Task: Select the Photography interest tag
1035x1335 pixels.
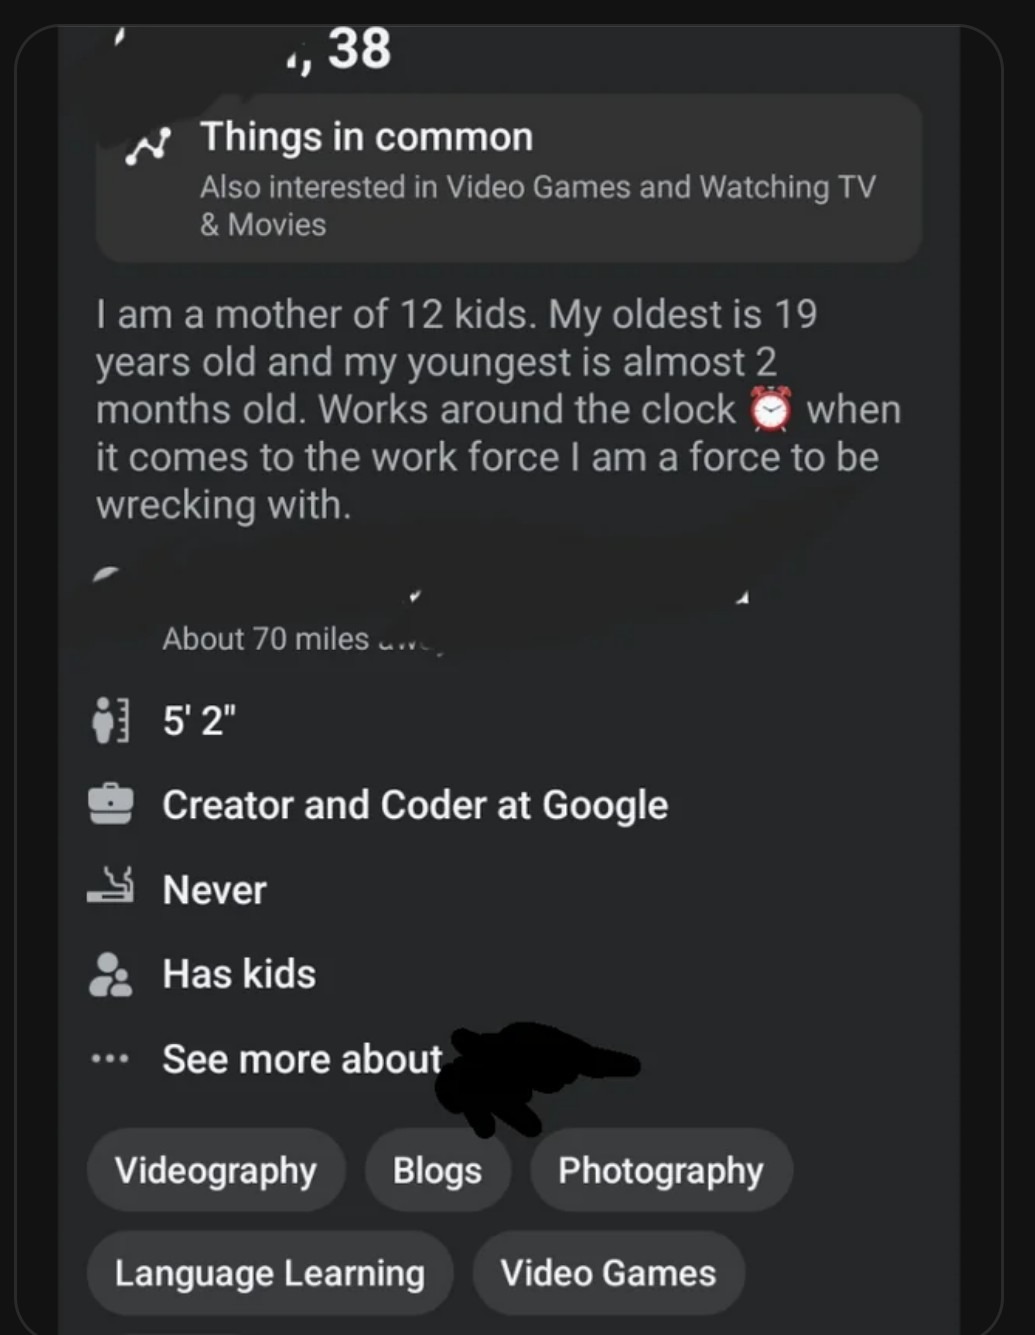Action: coord(661,1170)
